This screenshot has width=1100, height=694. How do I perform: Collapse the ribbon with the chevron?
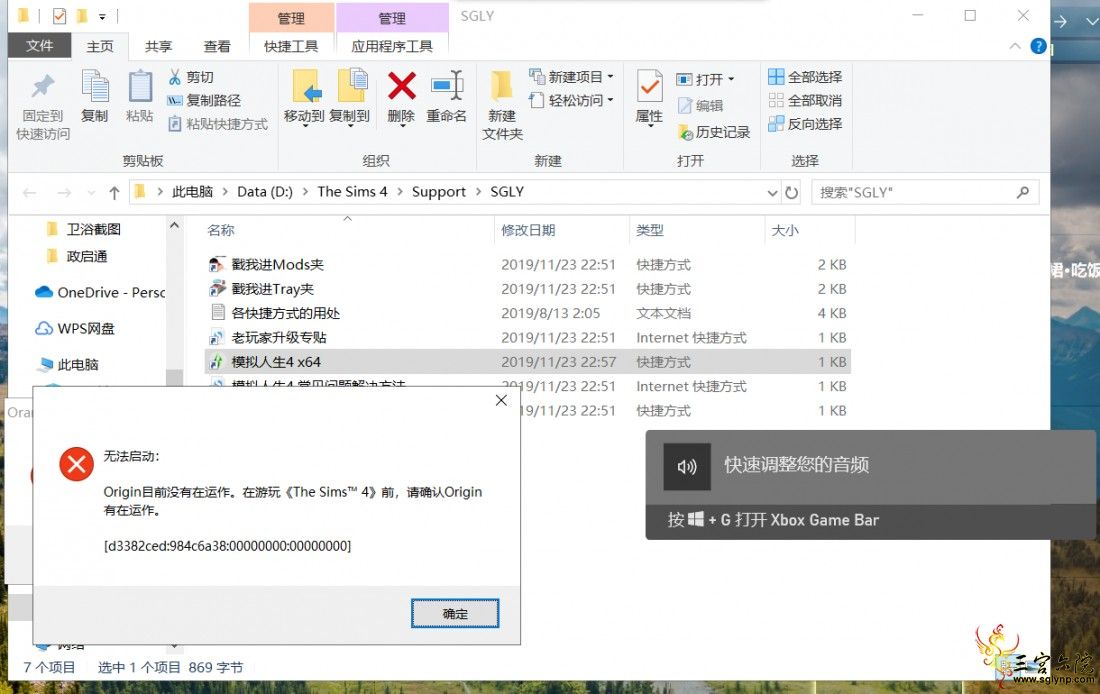(1014, 46)
